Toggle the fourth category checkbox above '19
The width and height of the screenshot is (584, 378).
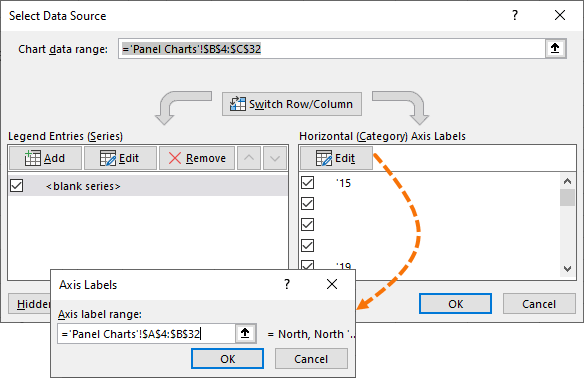(308, 245)
